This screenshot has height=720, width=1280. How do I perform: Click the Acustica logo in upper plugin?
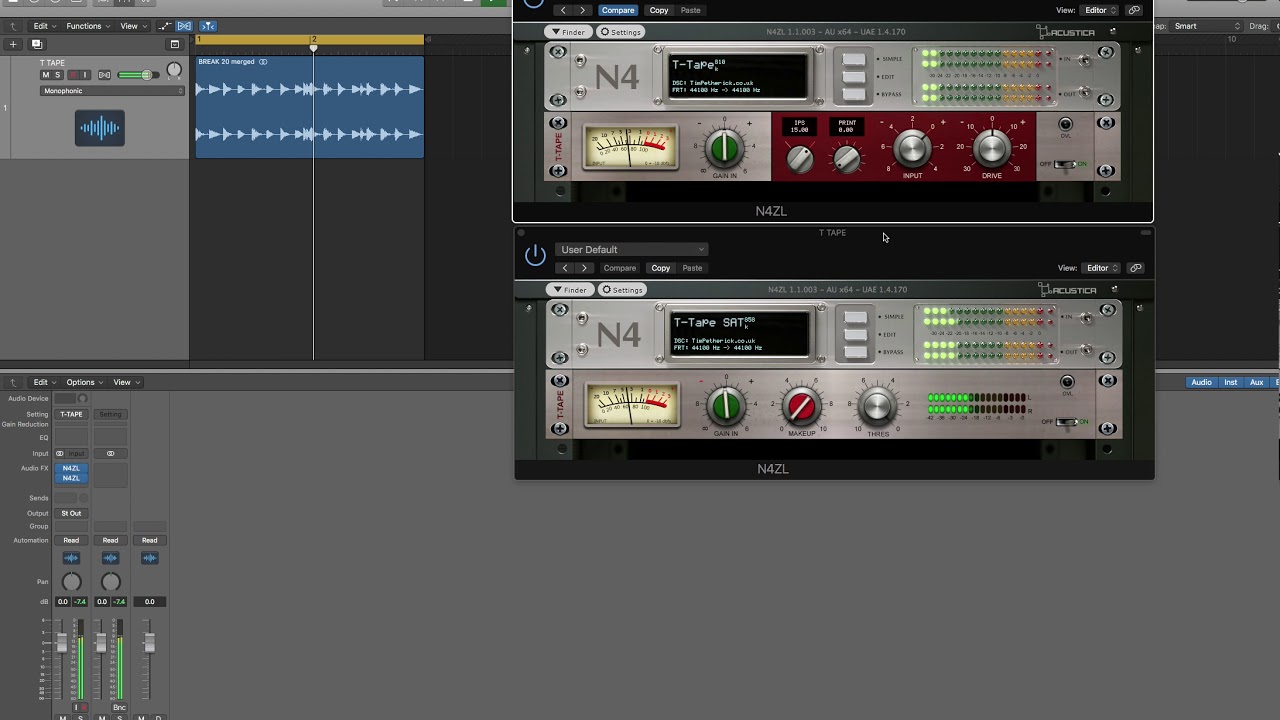[x=1066, y=32]
